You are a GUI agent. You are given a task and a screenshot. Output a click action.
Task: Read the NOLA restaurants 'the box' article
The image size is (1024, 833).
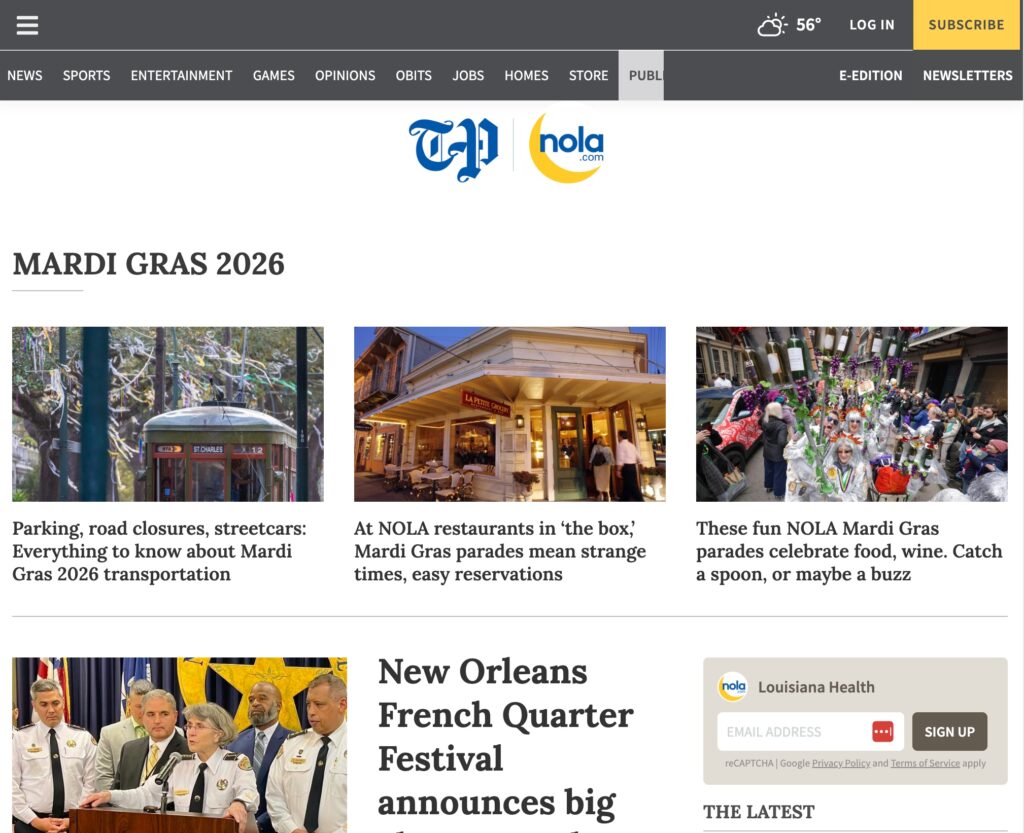pyautogui.click(x=500, y=551)
